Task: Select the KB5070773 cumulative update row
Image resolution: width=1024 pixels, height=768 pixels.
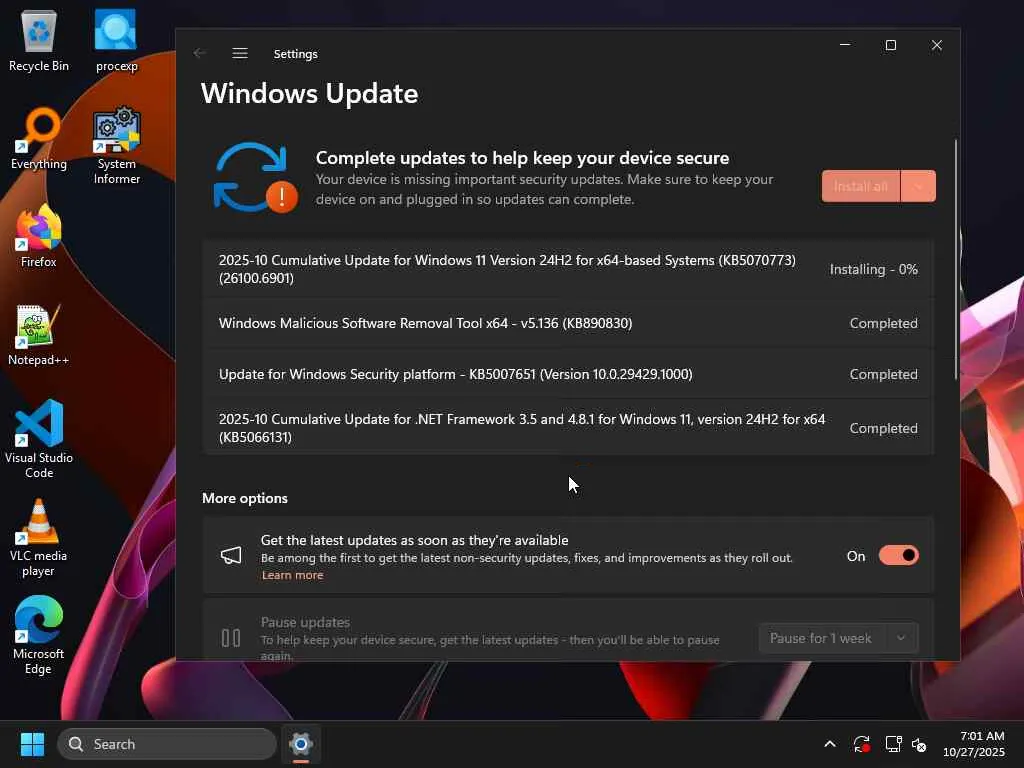Action: [x=568, y=269]
